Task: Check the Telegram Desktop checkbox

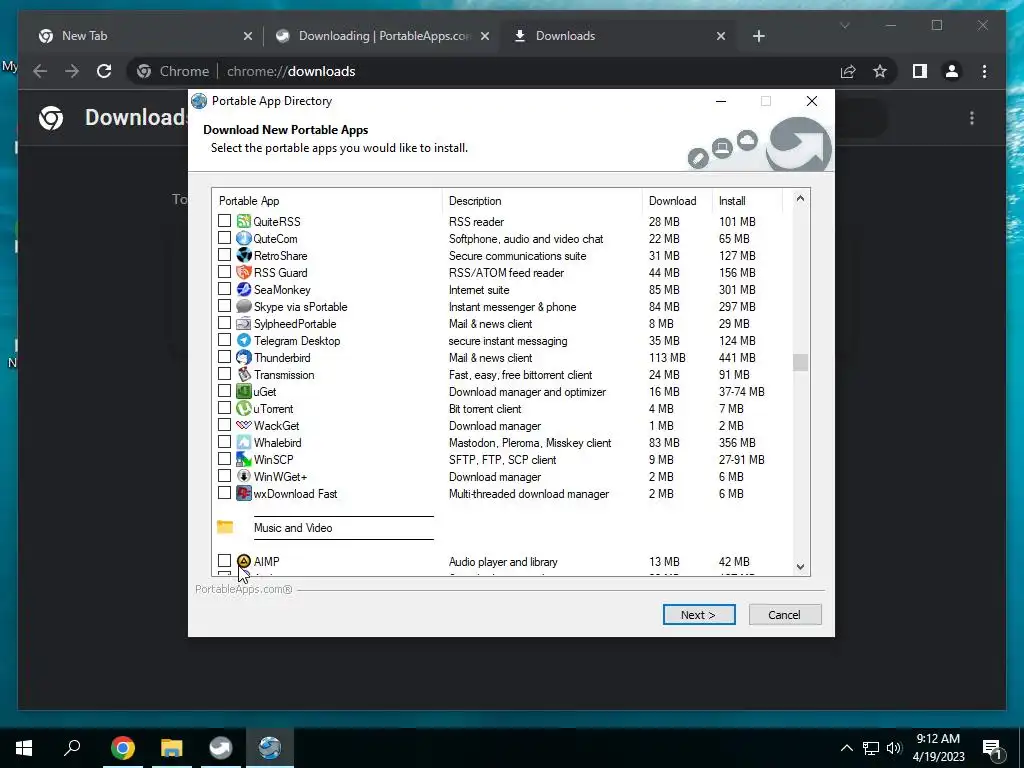Action: [x=224, y=340]
